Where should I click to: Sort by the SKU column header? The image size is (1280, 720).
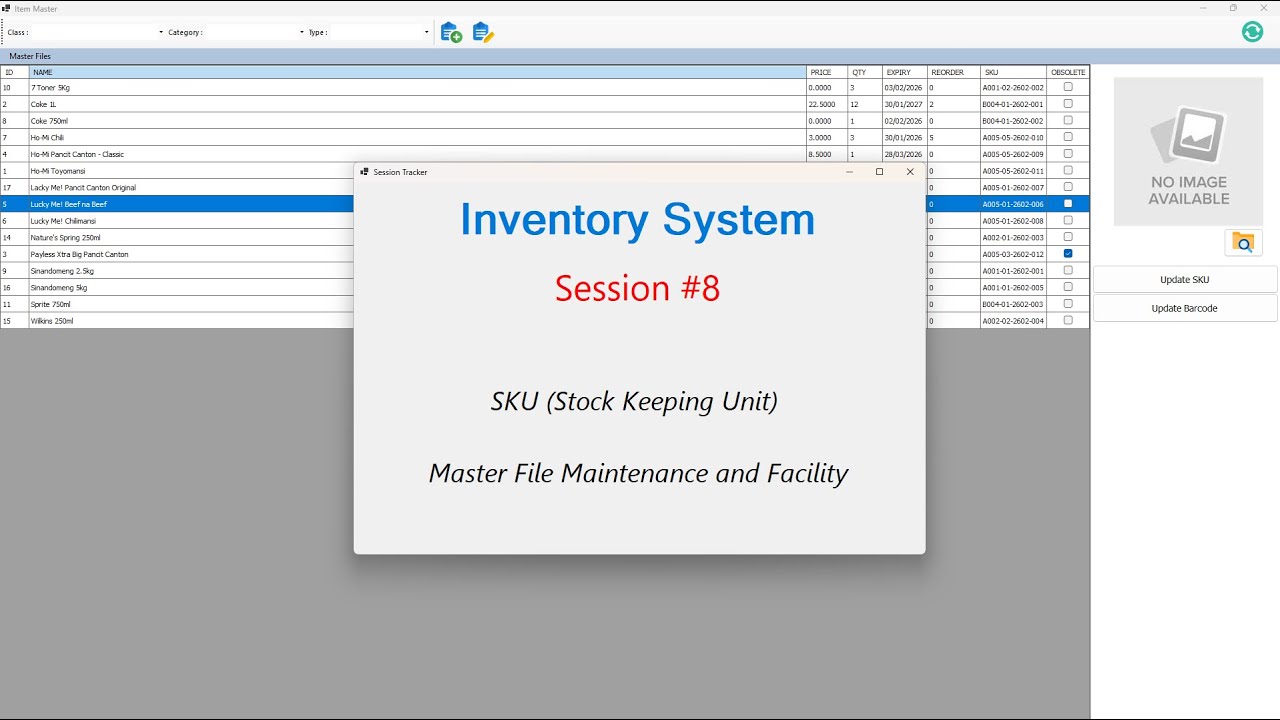coord(1013,72)
